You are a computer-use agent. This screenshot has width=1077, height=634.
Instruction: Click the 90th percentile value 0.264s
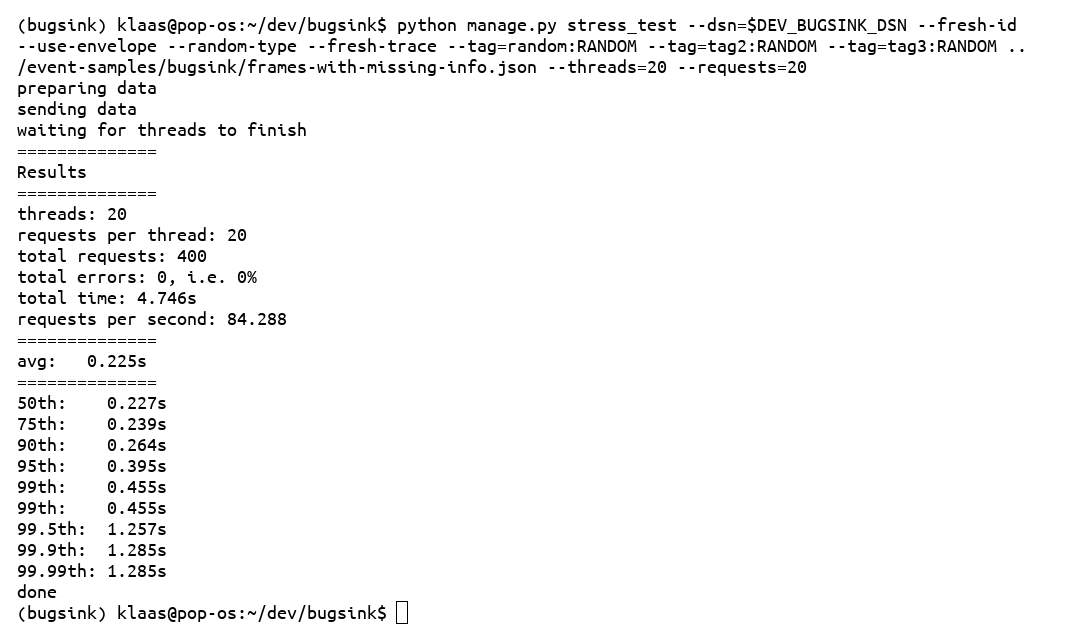137,445
